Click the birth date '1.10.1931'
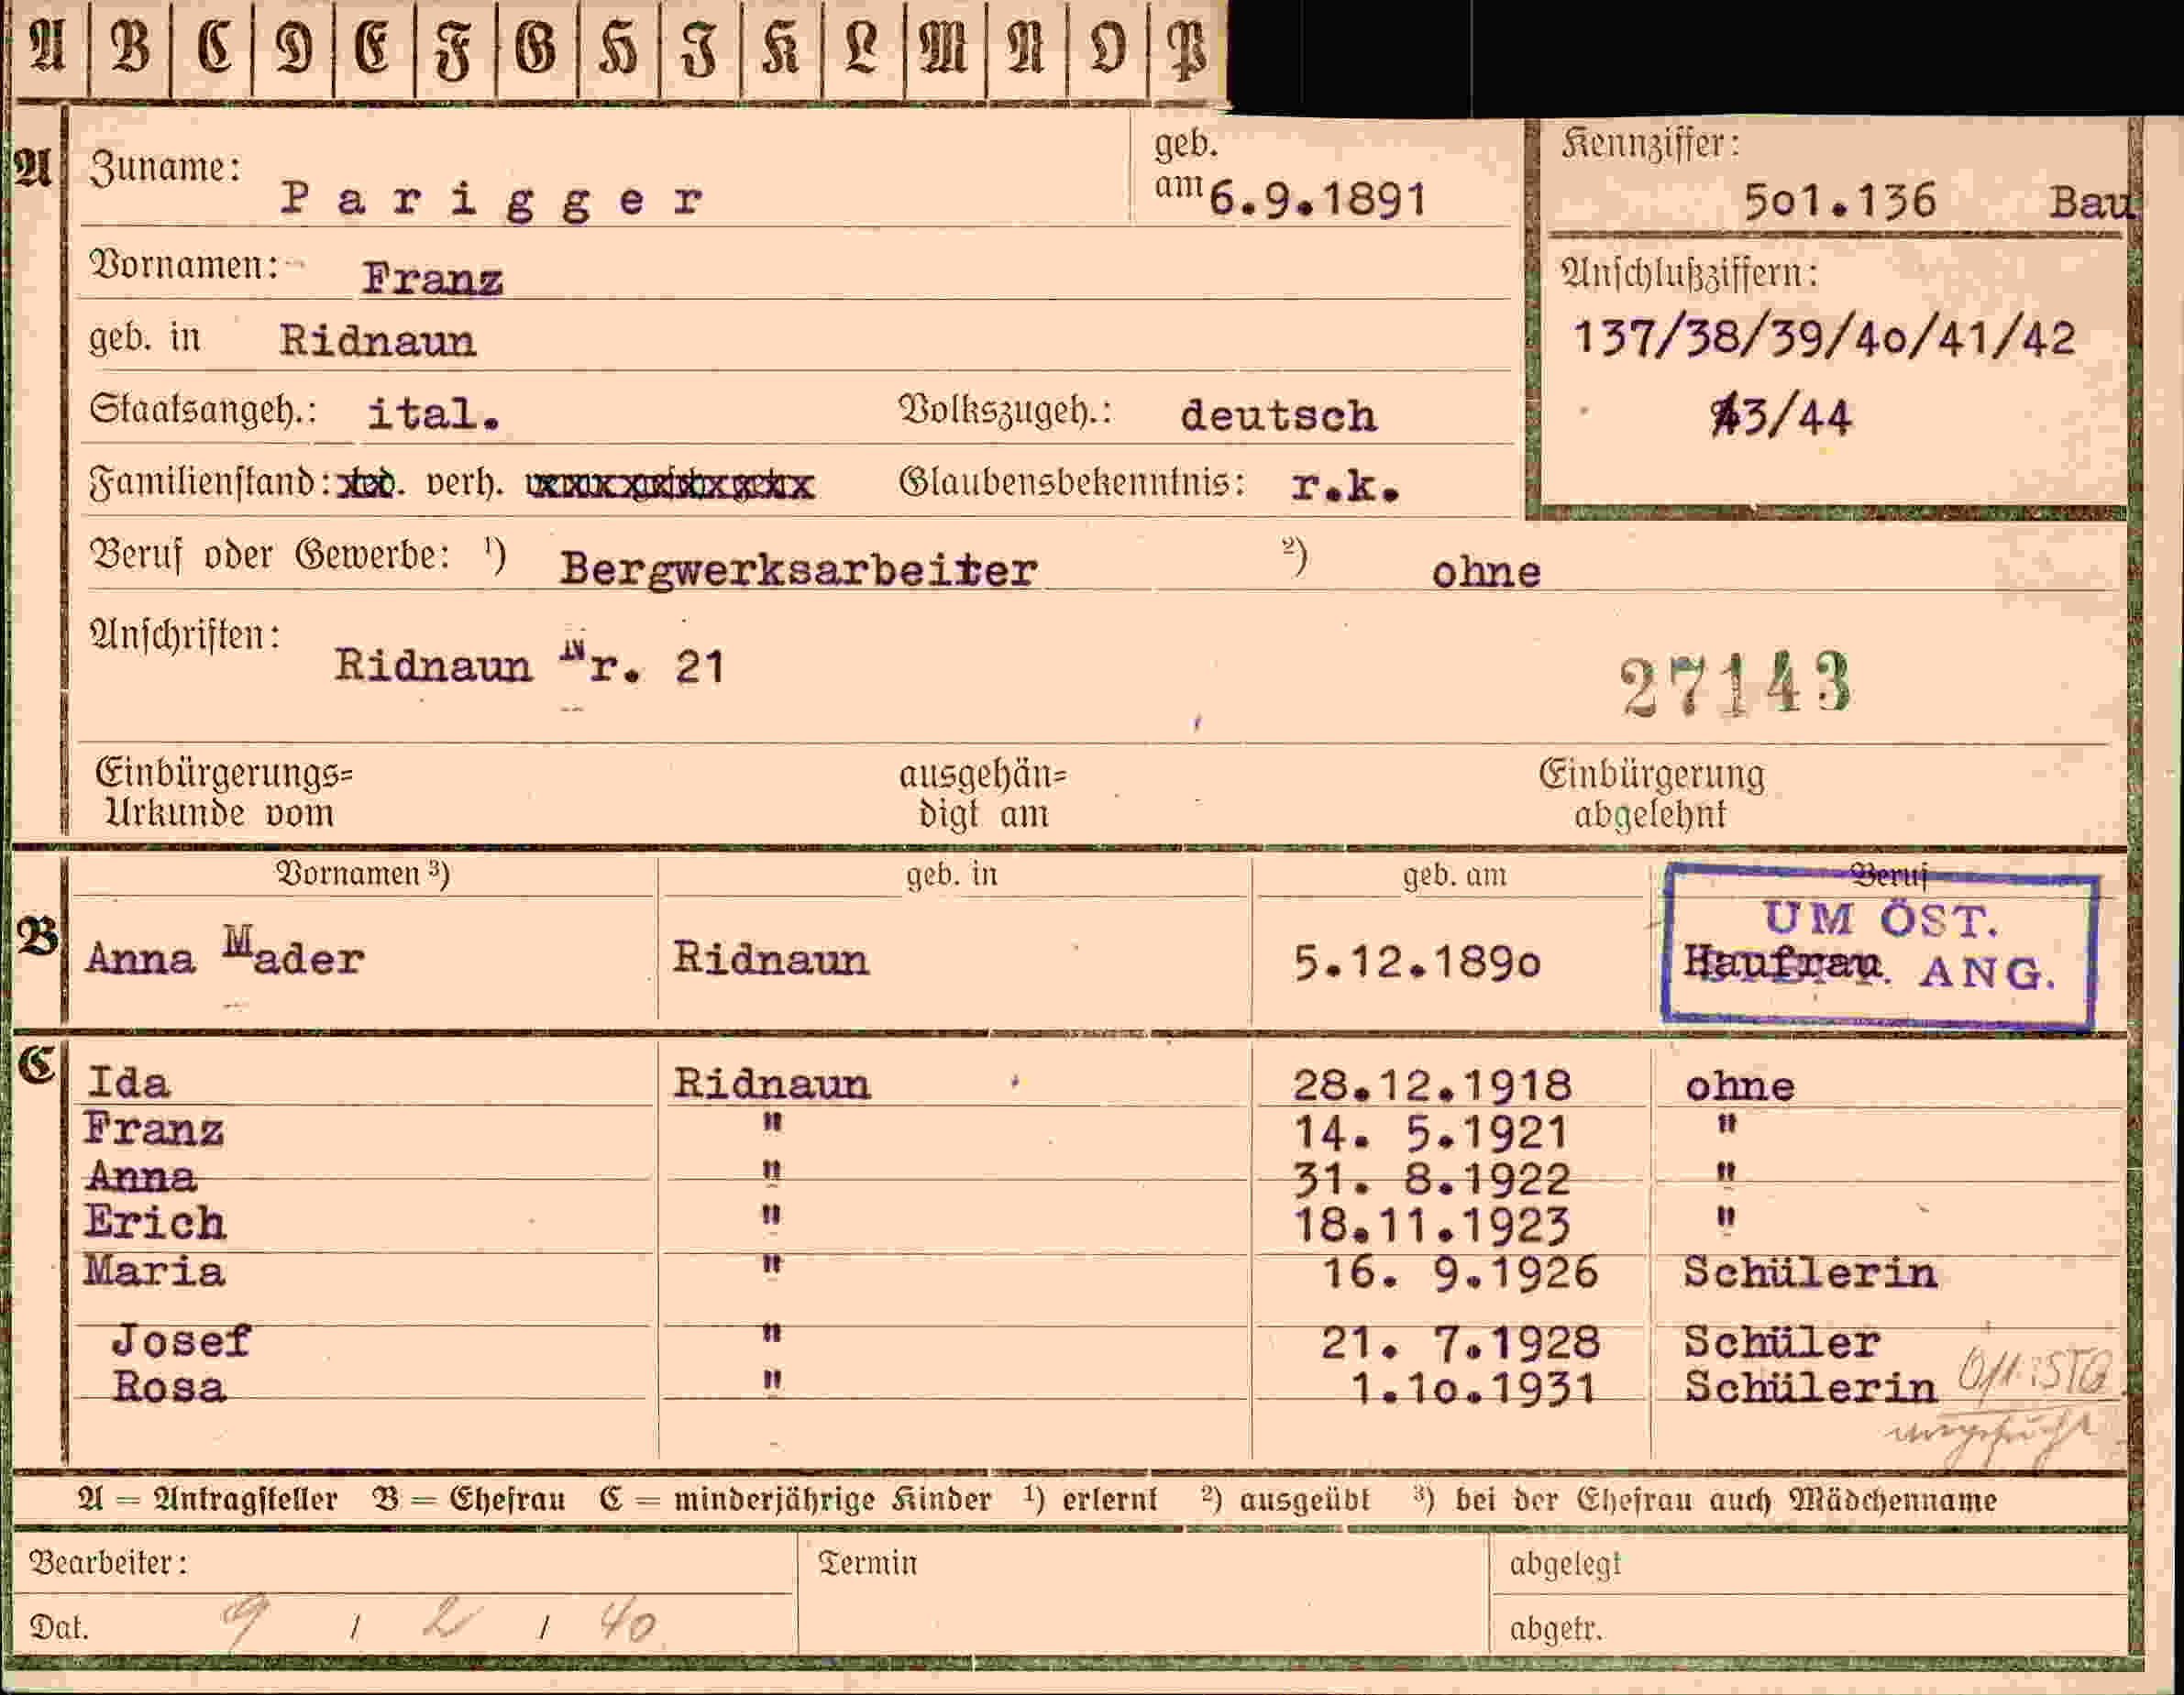The image size is (2184, 1695). pyautogui.click(x=1473, y=1389)
